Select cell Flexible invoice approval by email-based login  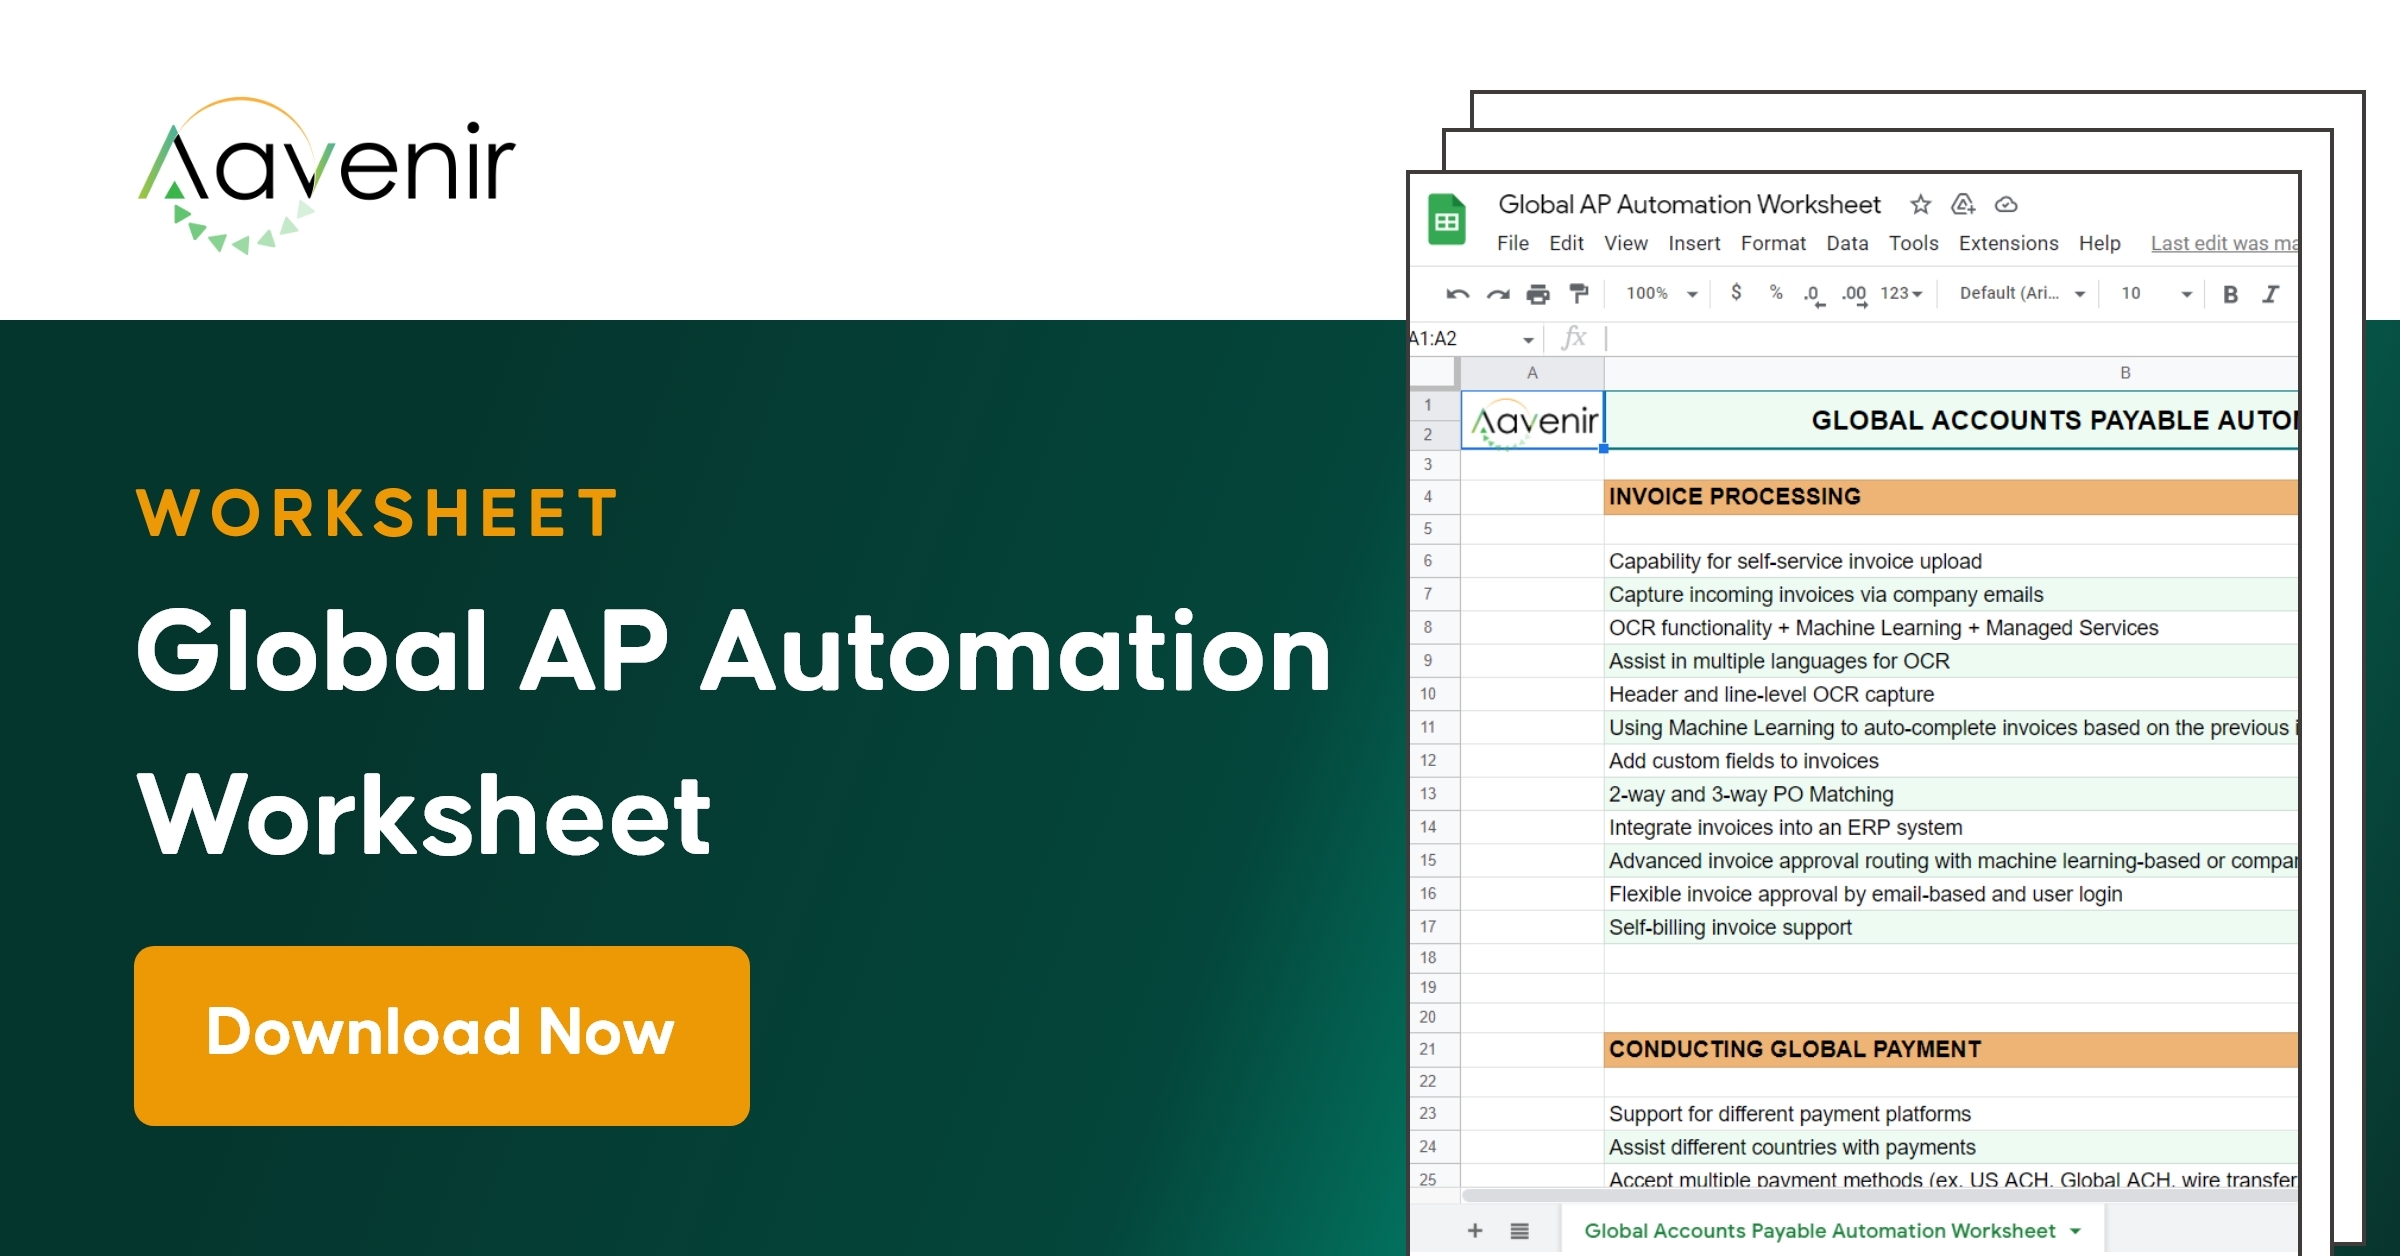1951,894
